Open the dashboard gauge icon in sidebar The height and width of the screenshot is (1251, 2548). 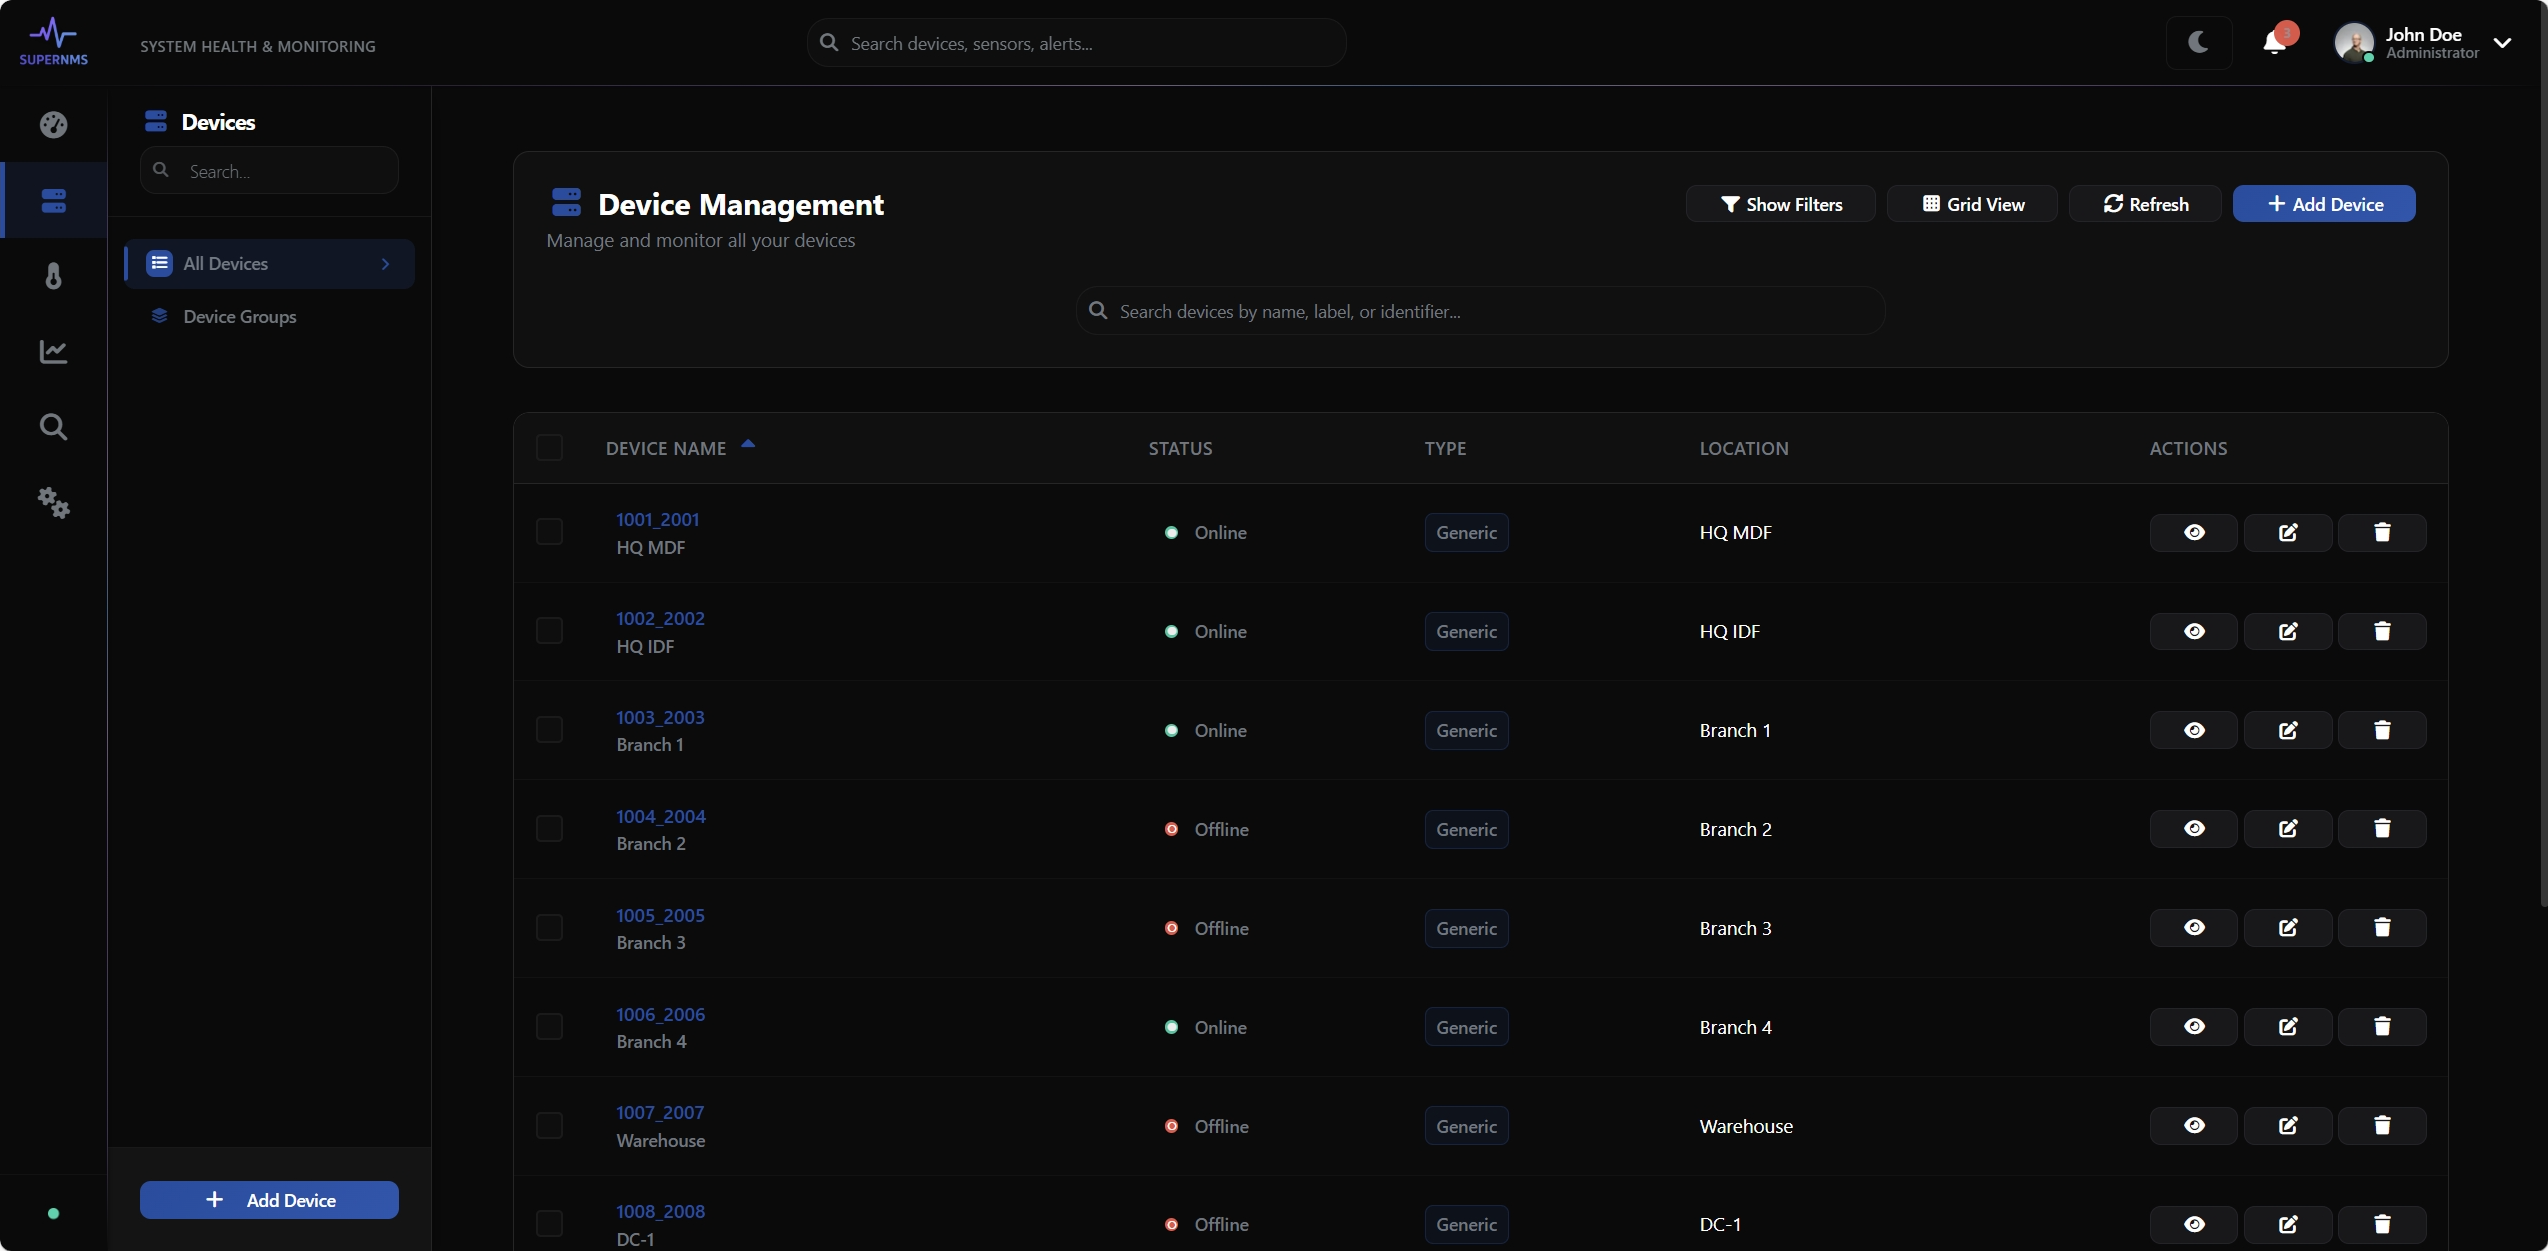pos(53,124)
